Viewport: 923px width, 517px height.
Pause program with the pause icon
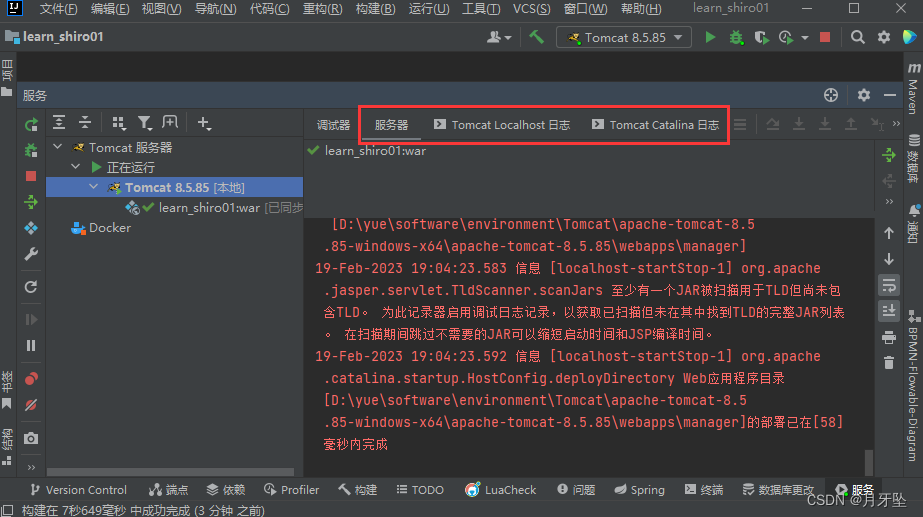31,346
